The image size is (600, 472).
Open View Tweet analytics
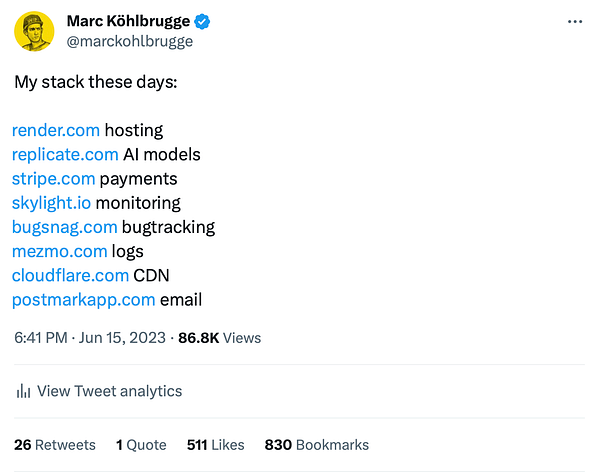coord(99,391)
